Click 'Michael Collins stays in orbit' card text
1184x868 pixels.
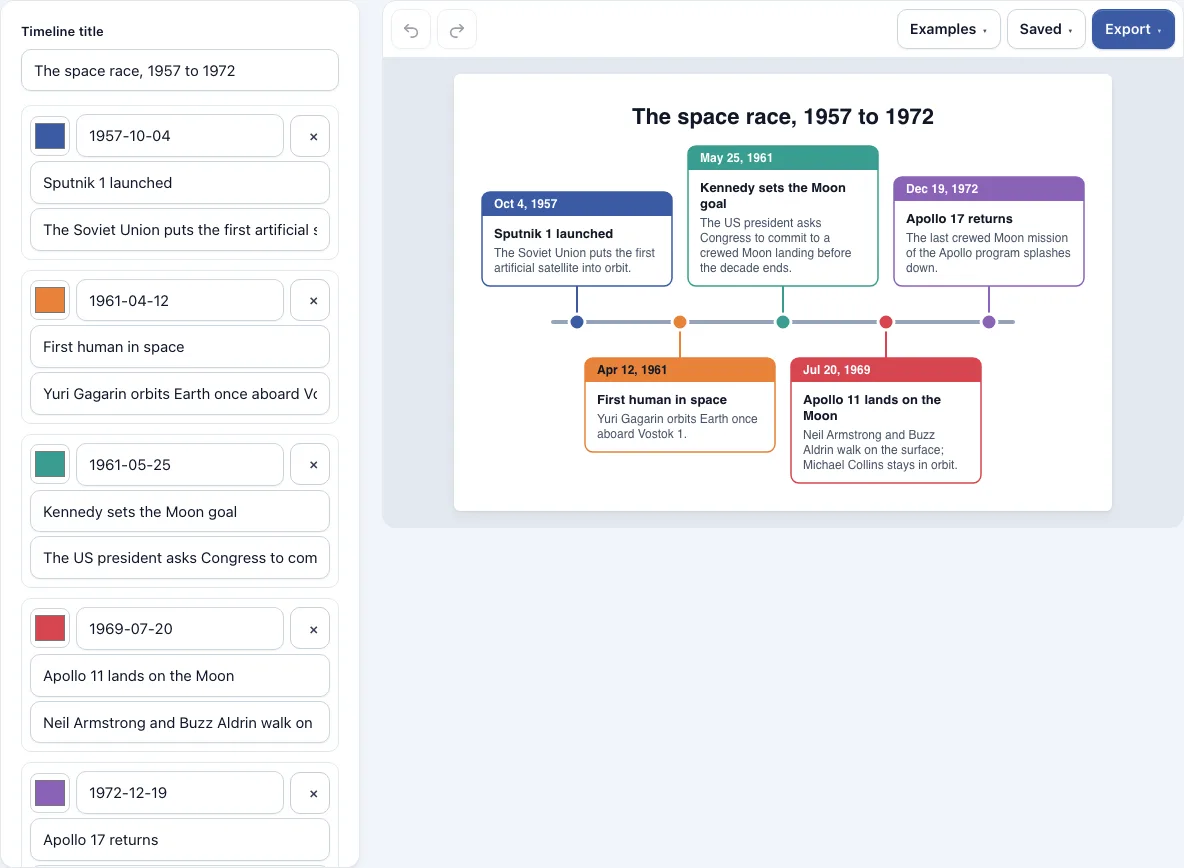tap(880, 465)
